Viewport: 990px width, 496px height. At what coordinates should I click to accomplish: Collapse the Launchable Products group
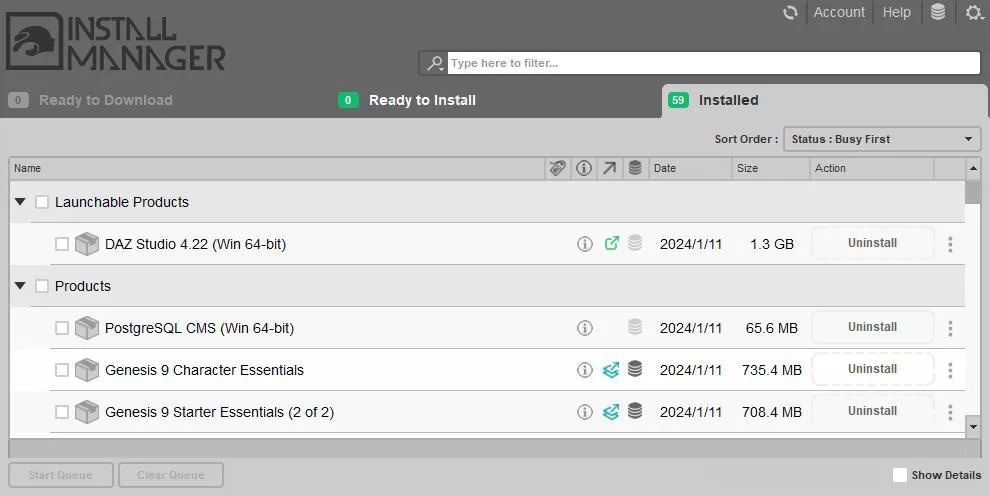(20, 202)
